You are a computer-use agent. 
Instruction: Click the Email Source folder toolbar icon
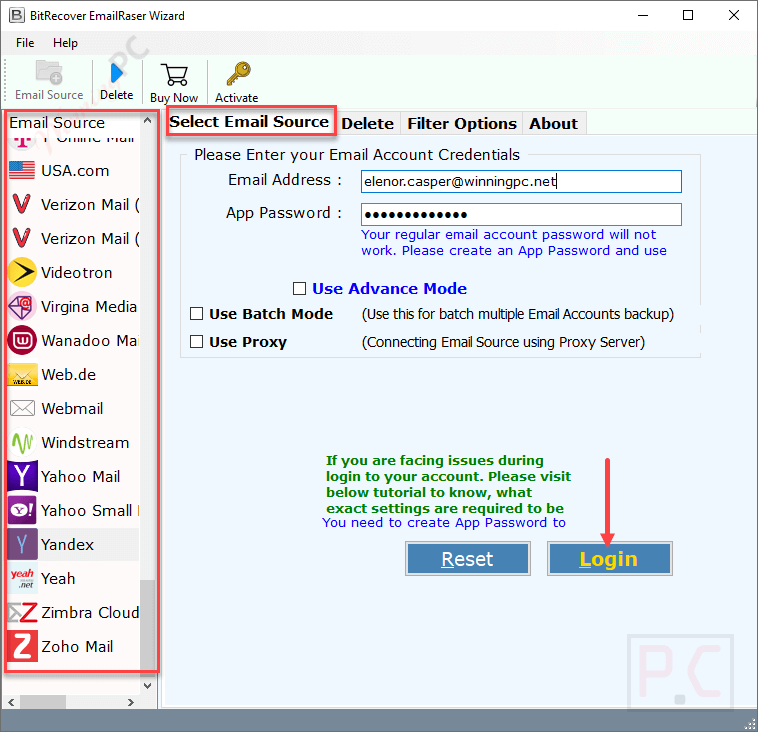tap(49, 72)
